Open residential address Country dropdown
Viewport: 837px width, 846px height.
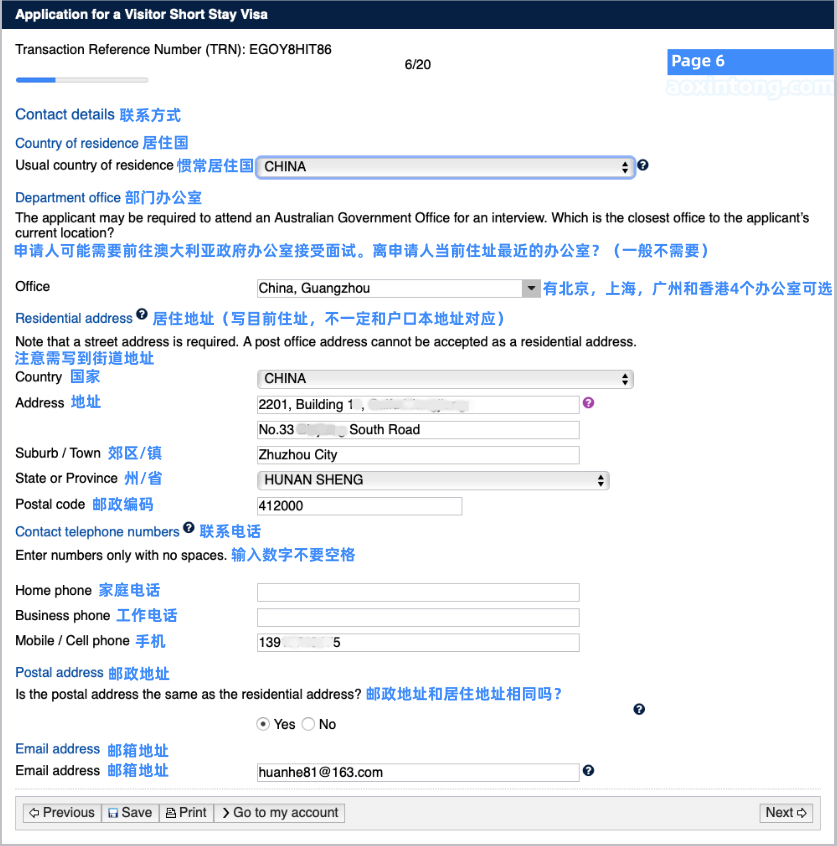(x=446, y=379)
